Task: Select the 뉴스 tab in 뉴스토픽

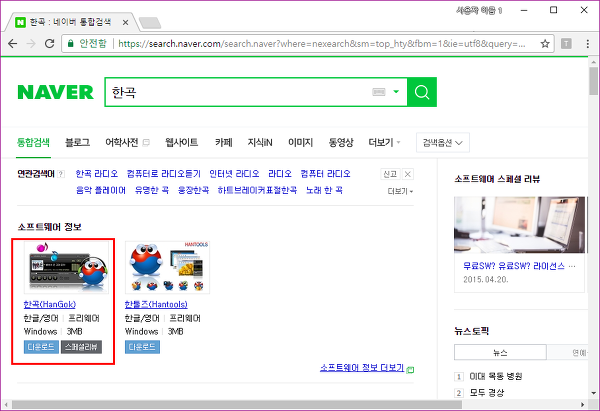Action: tap(500, 352)
